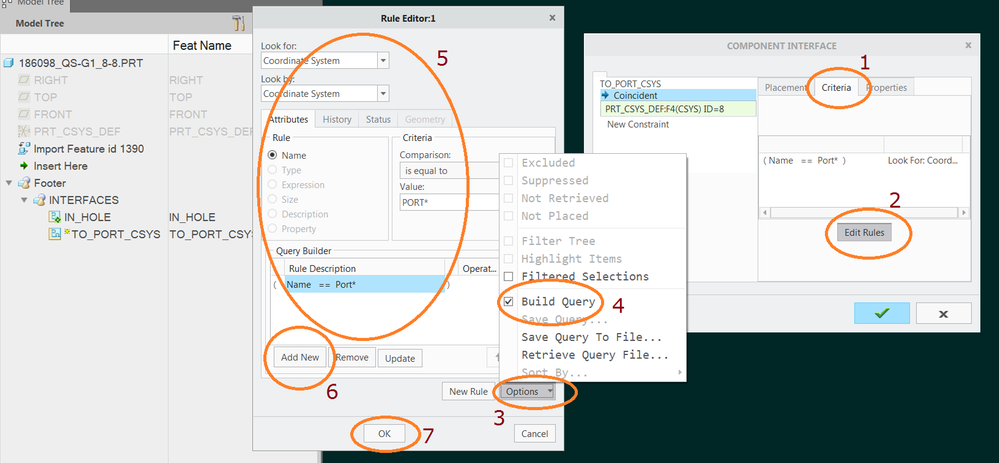
Task: Collapse the Footer tree node
Action: 10,183
